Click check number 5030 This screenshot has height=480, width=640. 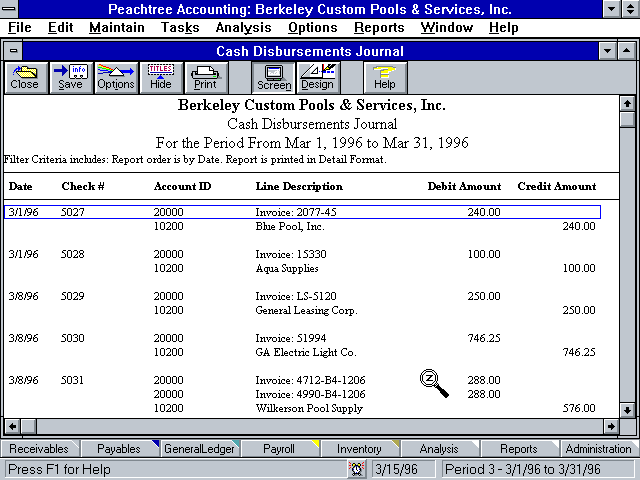pyautogui.click(x=73, y=338)
